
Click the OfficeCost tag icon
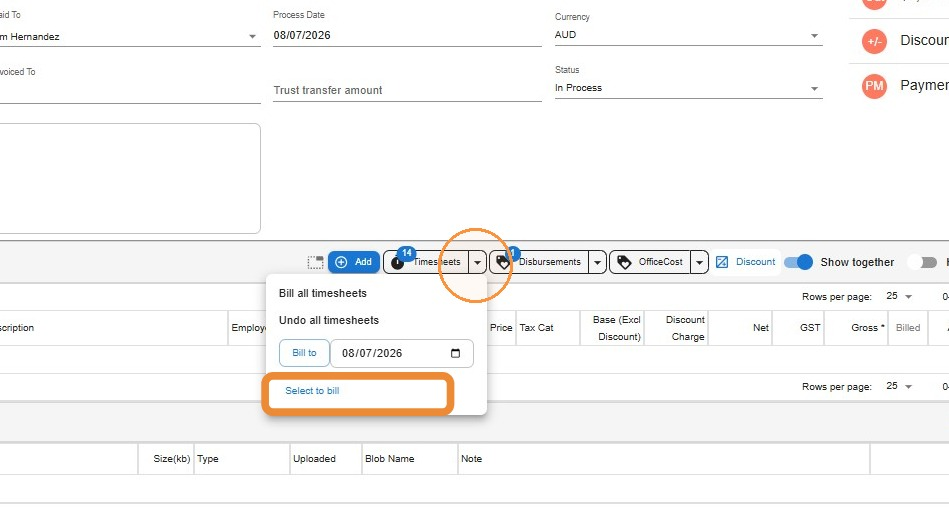(624, 262)
